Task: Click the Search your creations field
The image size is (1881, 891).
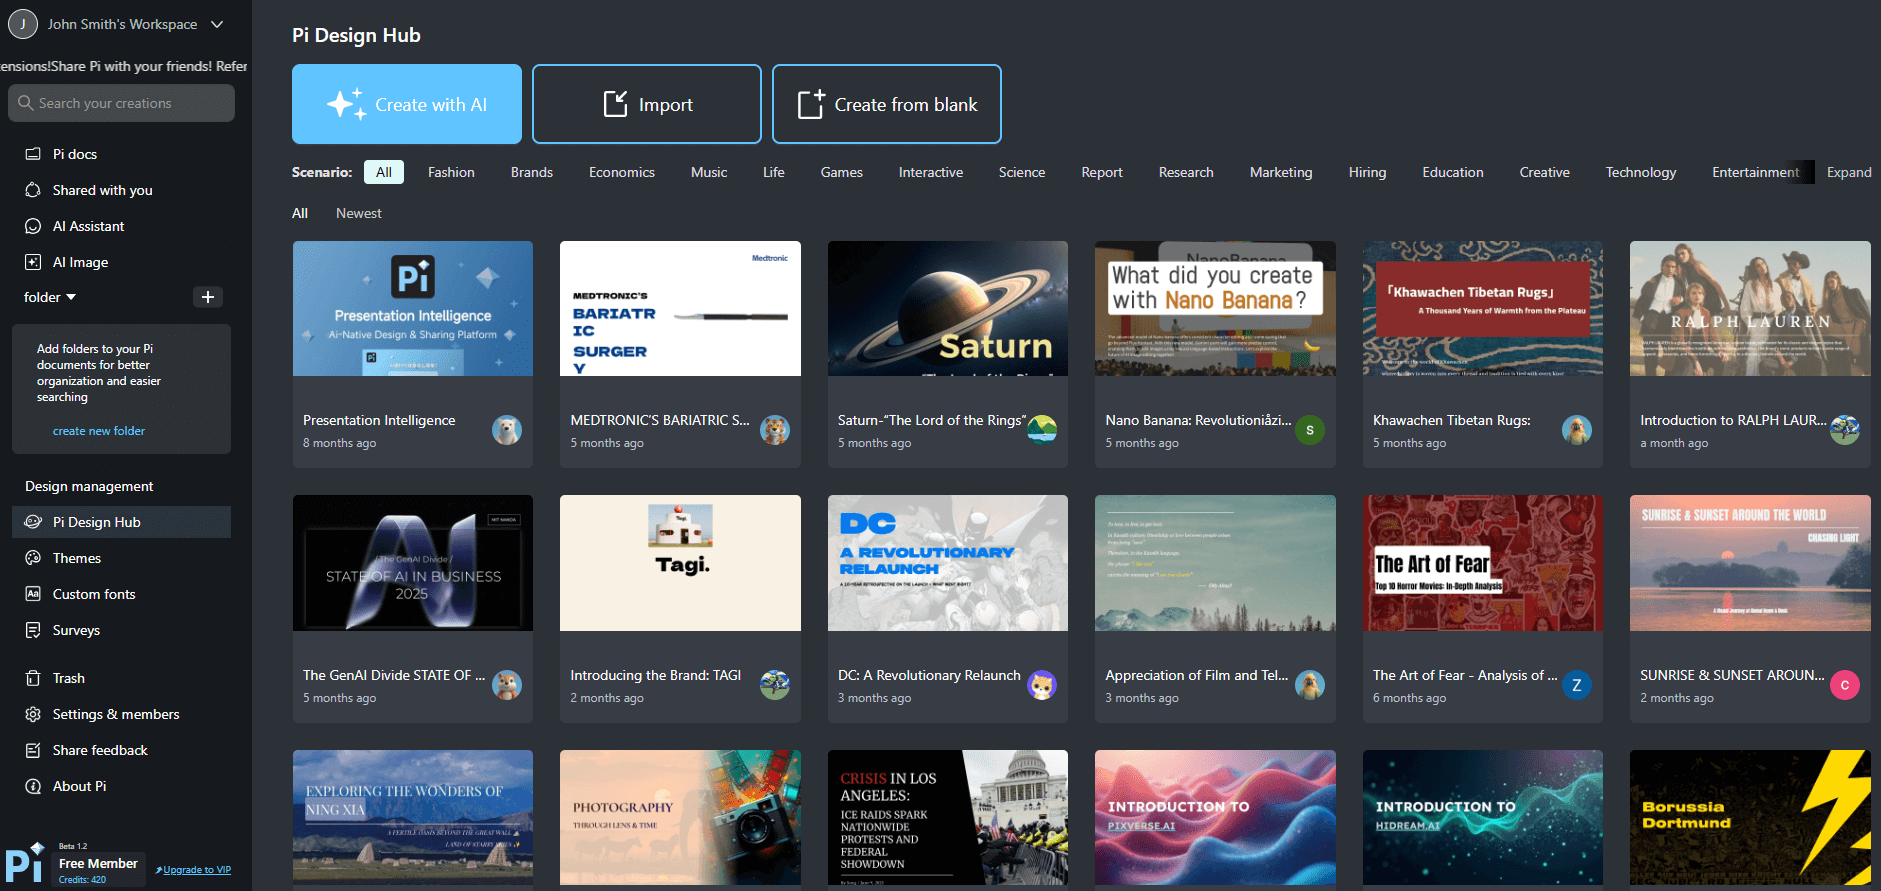Action: point(122,103)
